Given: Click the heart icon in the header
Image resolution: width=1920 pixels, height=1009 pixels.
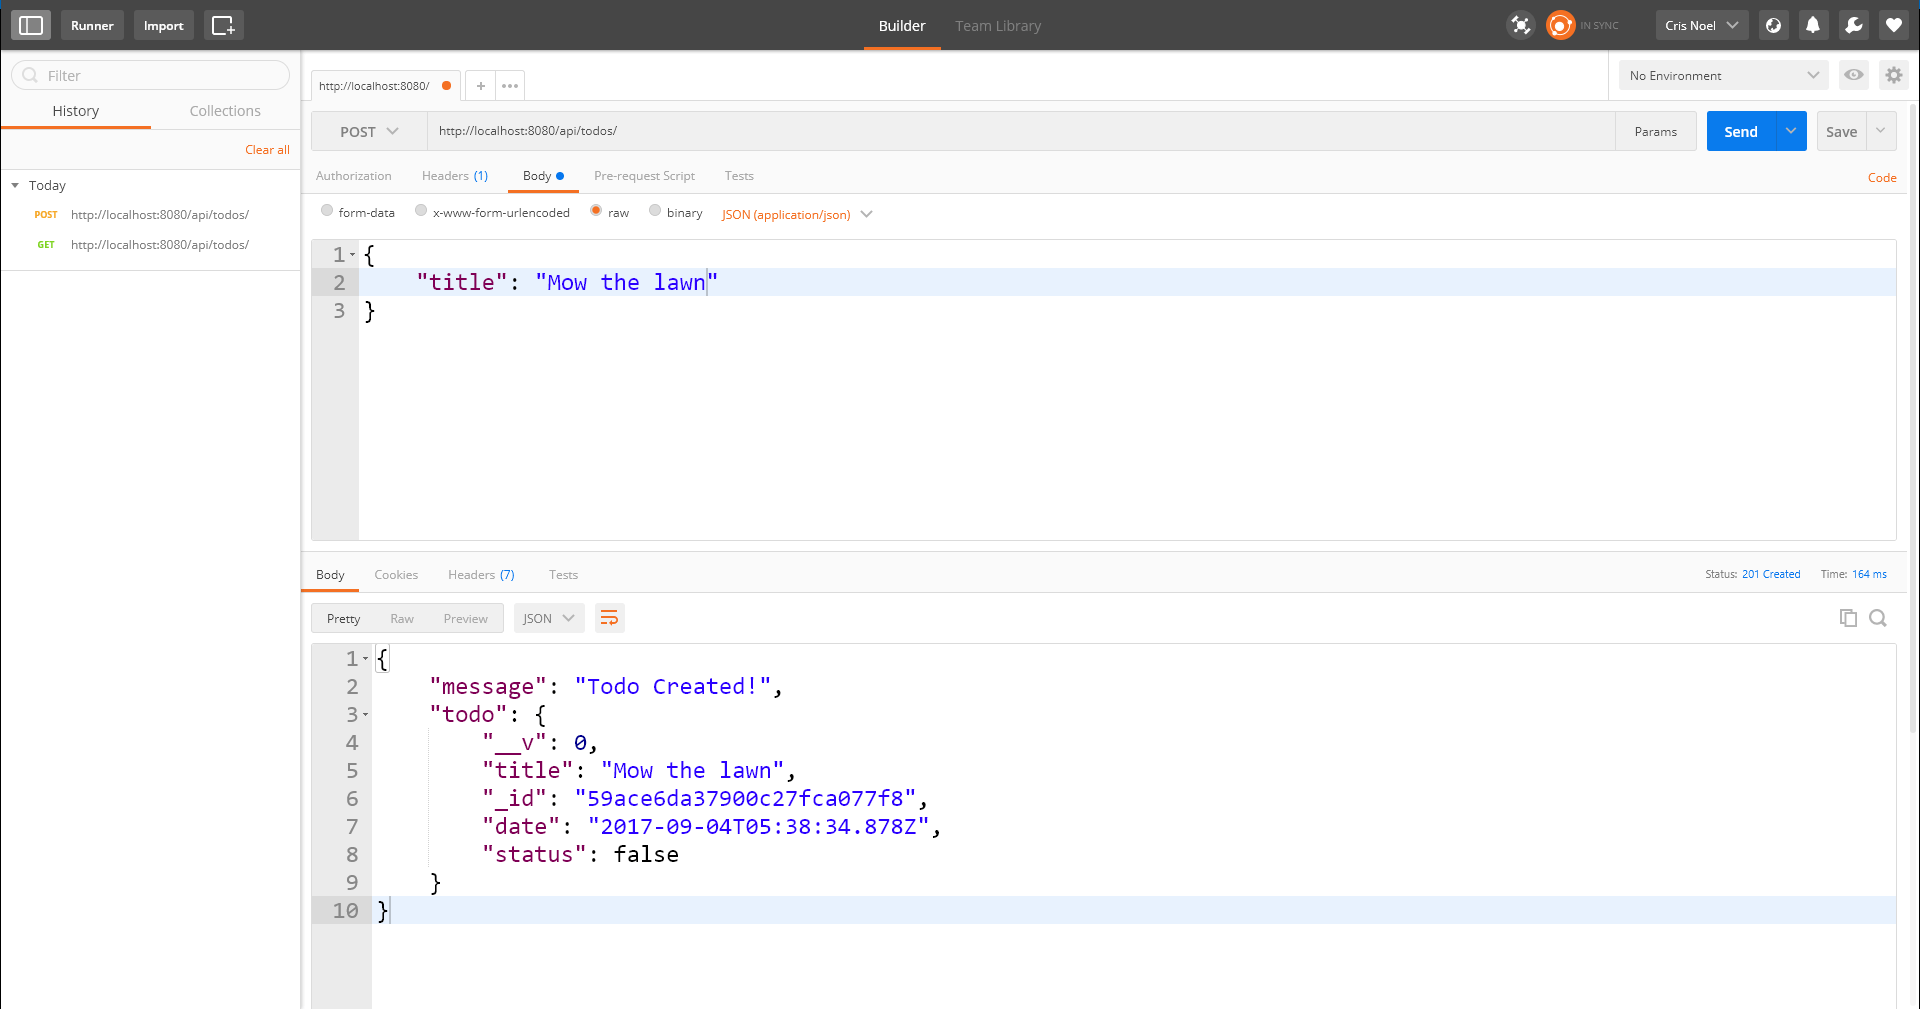Looking at the screenshot, I should pyautogui.click(x=1893, y=25).
